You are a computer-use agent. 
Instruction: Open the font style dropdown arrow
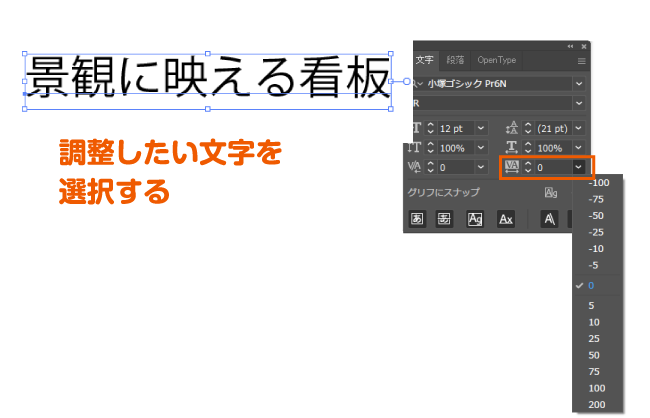pos(580,103)
